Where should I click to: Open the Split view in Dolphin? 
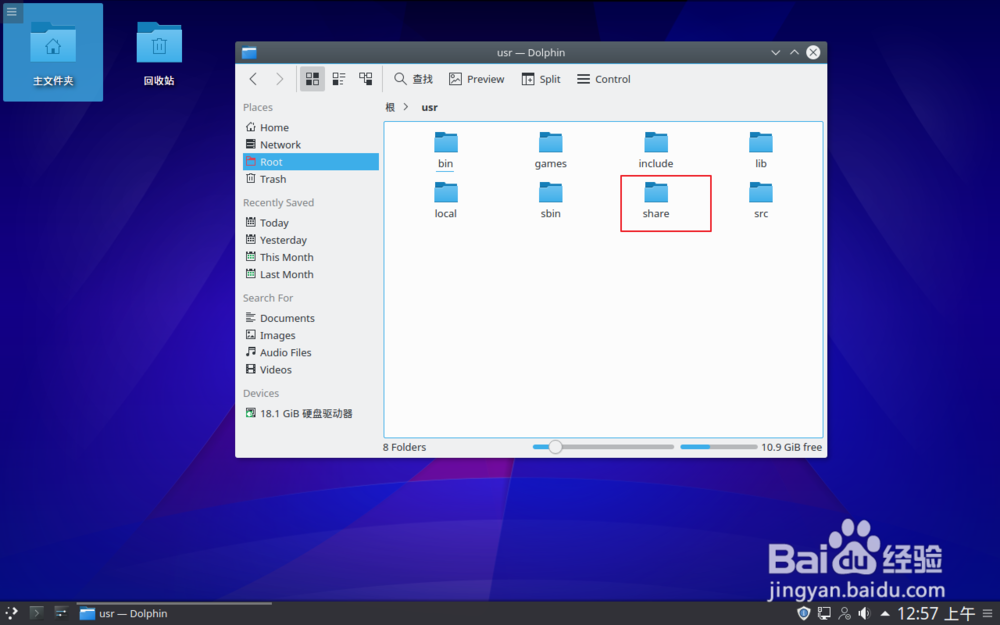(540, 78)
